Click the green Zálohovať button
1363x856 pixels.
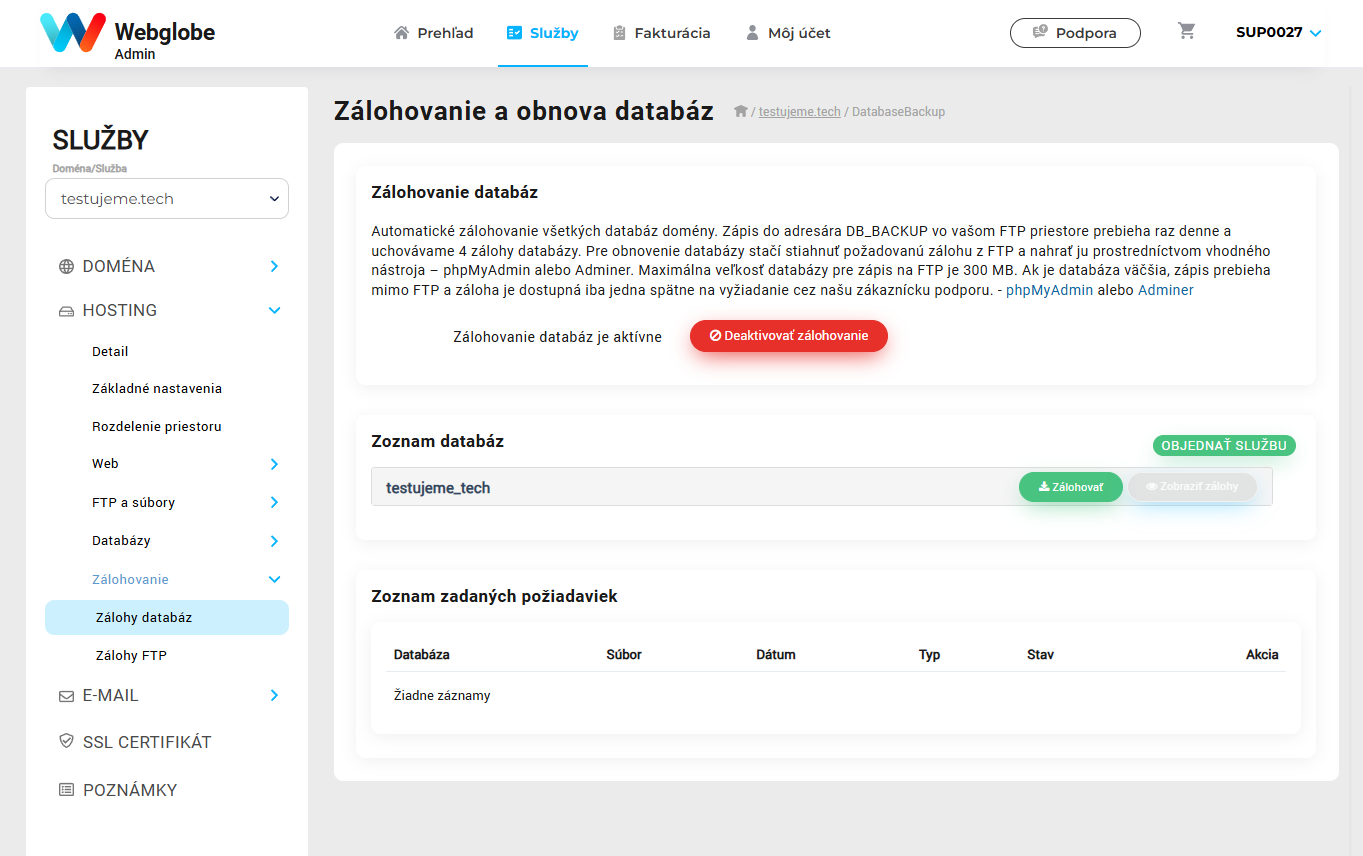pos(1071,487)
